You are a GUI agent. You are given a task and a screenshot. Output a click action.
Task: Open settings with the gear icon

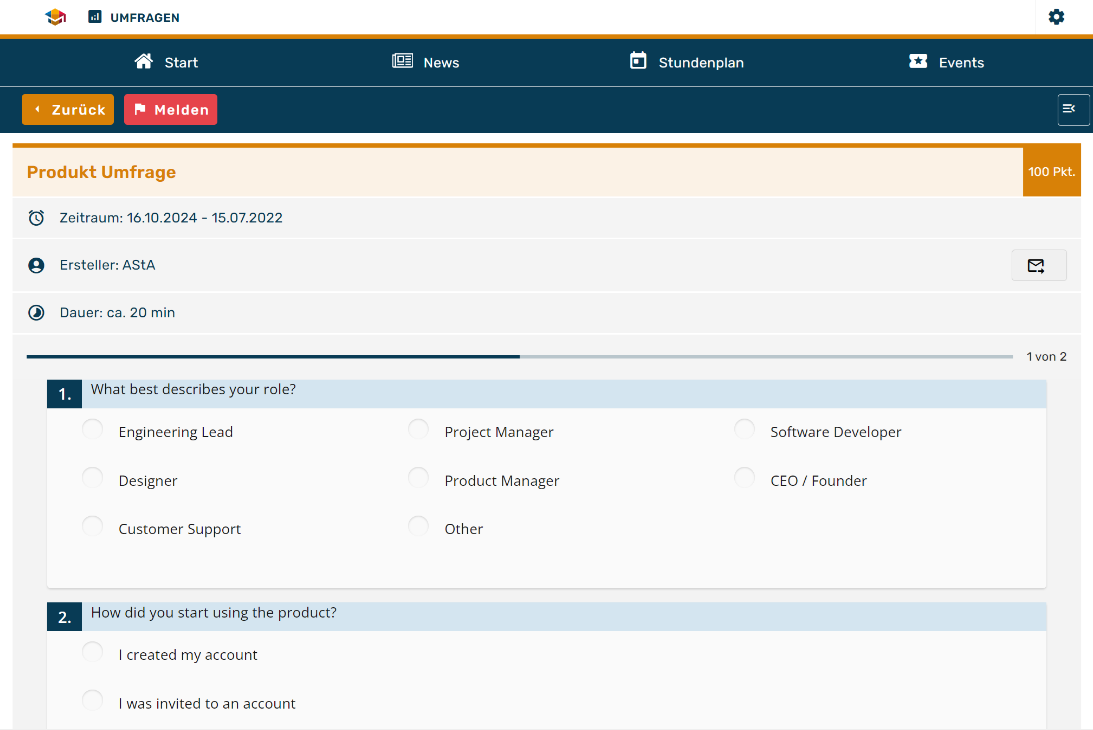(1056, 17)
